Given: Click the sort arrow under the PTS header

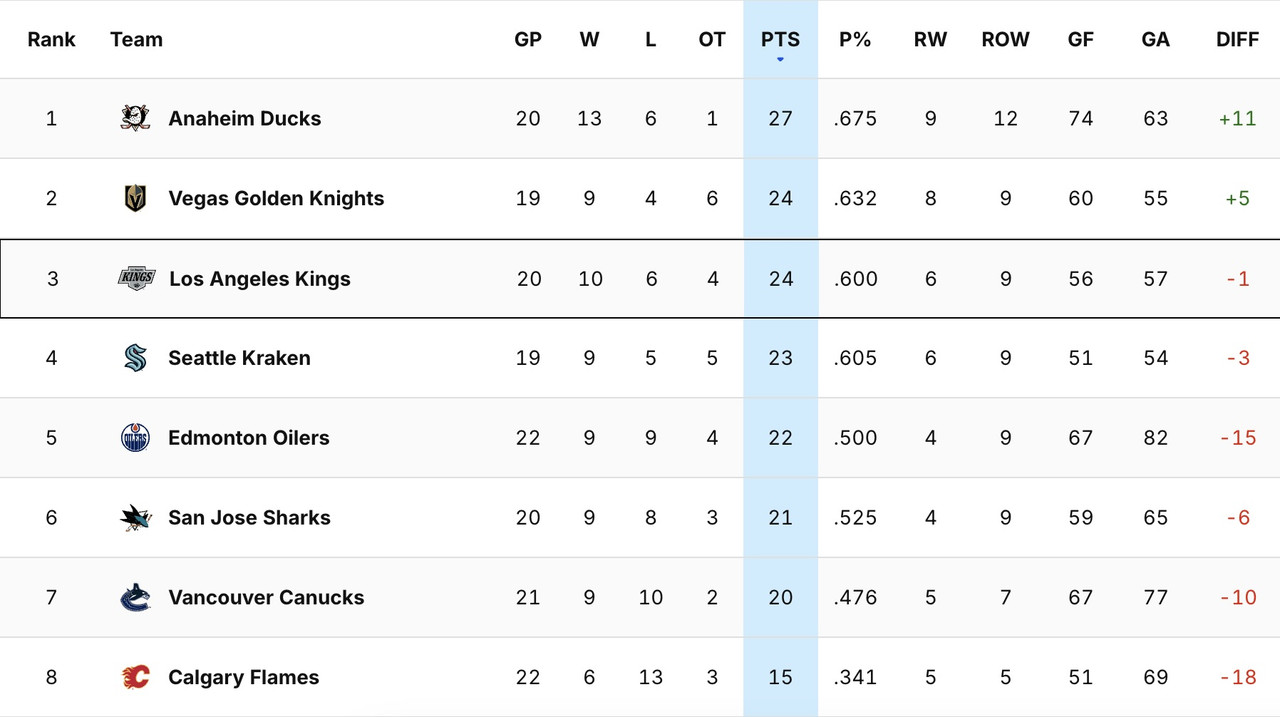Looking at the screenshot, I should pos(780,59).
